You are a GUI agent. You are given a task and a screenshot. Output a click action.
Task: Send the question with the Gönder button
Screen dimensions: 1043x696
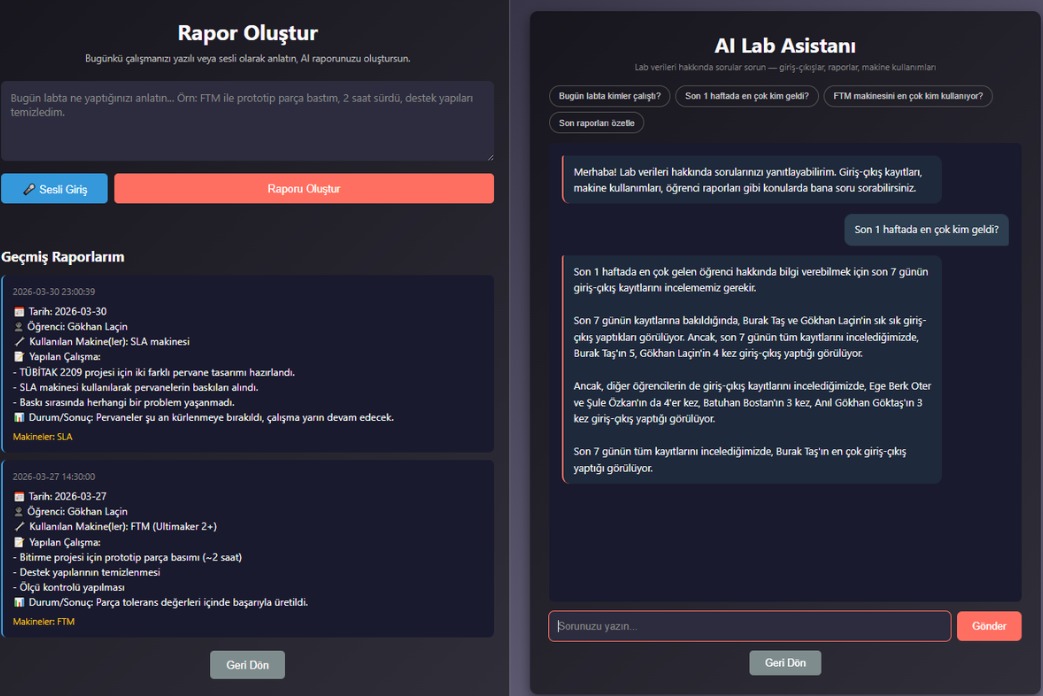point(988,626)
